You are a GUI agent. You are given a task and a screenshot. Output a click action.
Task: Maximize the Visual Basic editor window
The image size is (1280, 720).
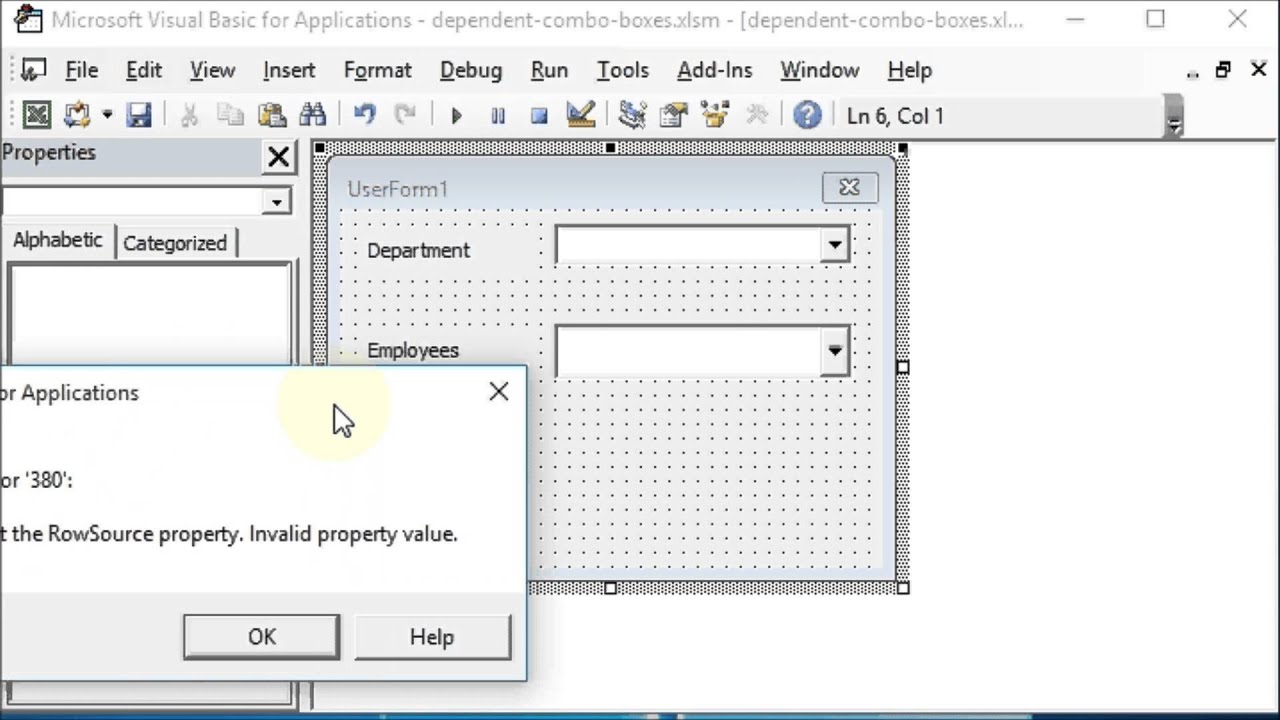(x=1155, y=19)
